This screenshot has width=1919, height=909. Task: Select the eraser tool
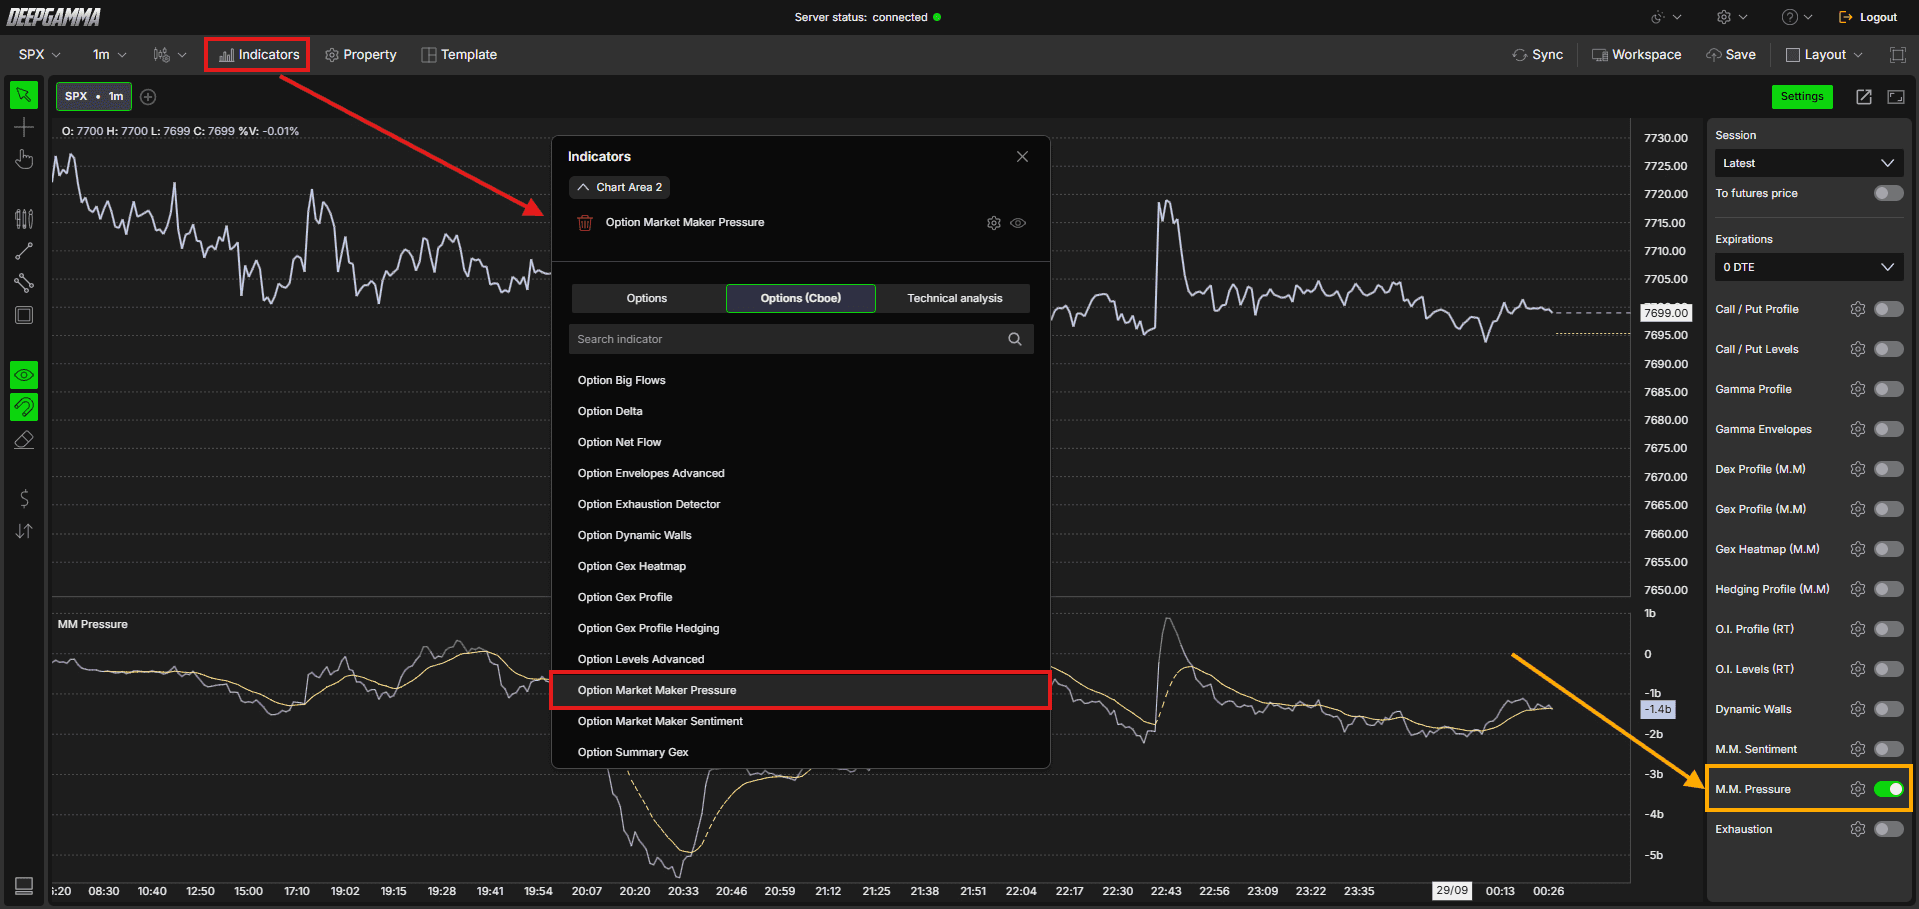point(24,440)
